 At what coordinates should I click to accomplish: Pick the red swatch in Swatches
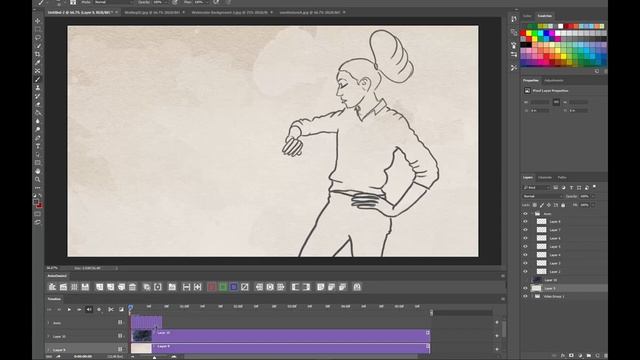pyautogui.click(x=523, y=33)
